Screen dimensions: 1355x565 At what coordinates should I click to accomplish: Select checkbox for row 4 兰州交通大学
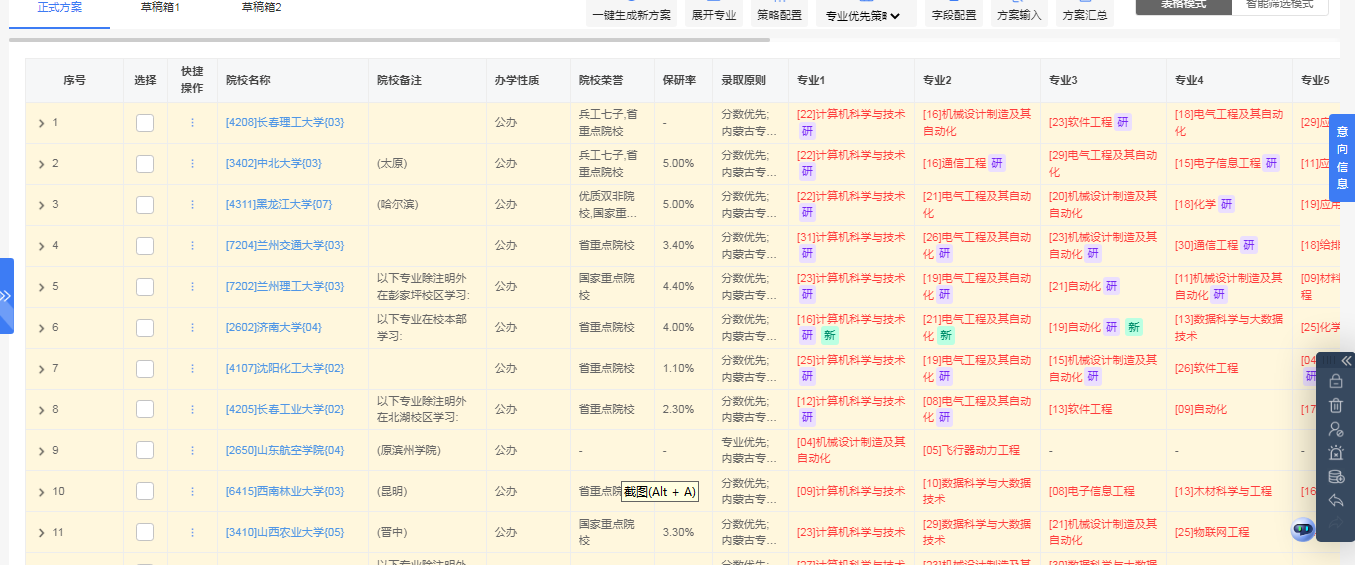145,246
